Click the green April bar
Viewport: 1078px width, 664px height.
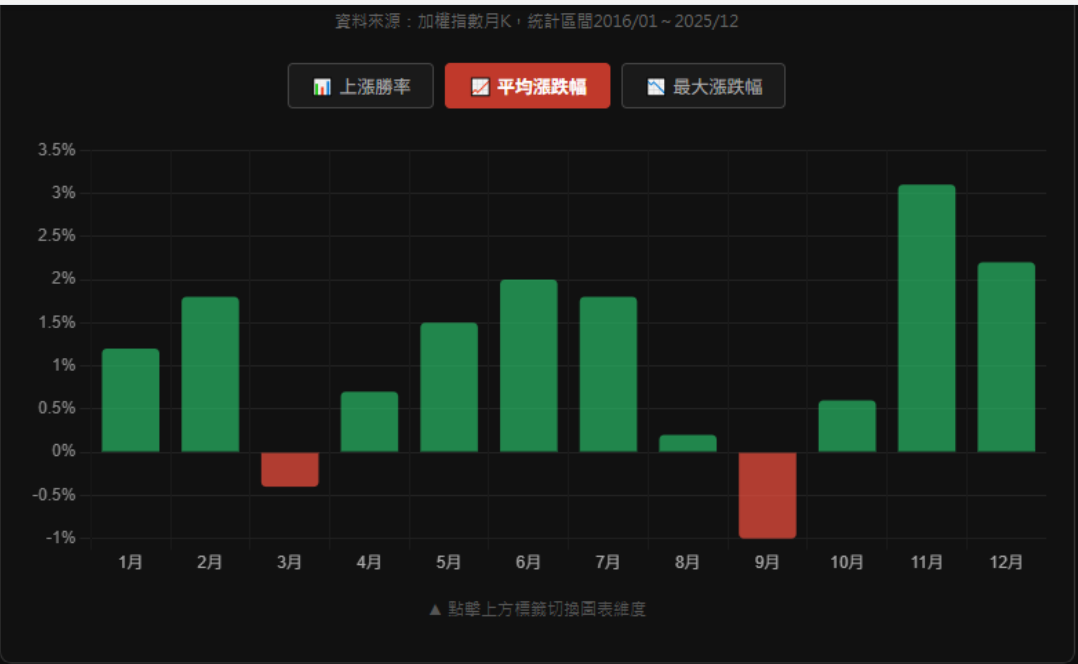[x=369, y=422]
